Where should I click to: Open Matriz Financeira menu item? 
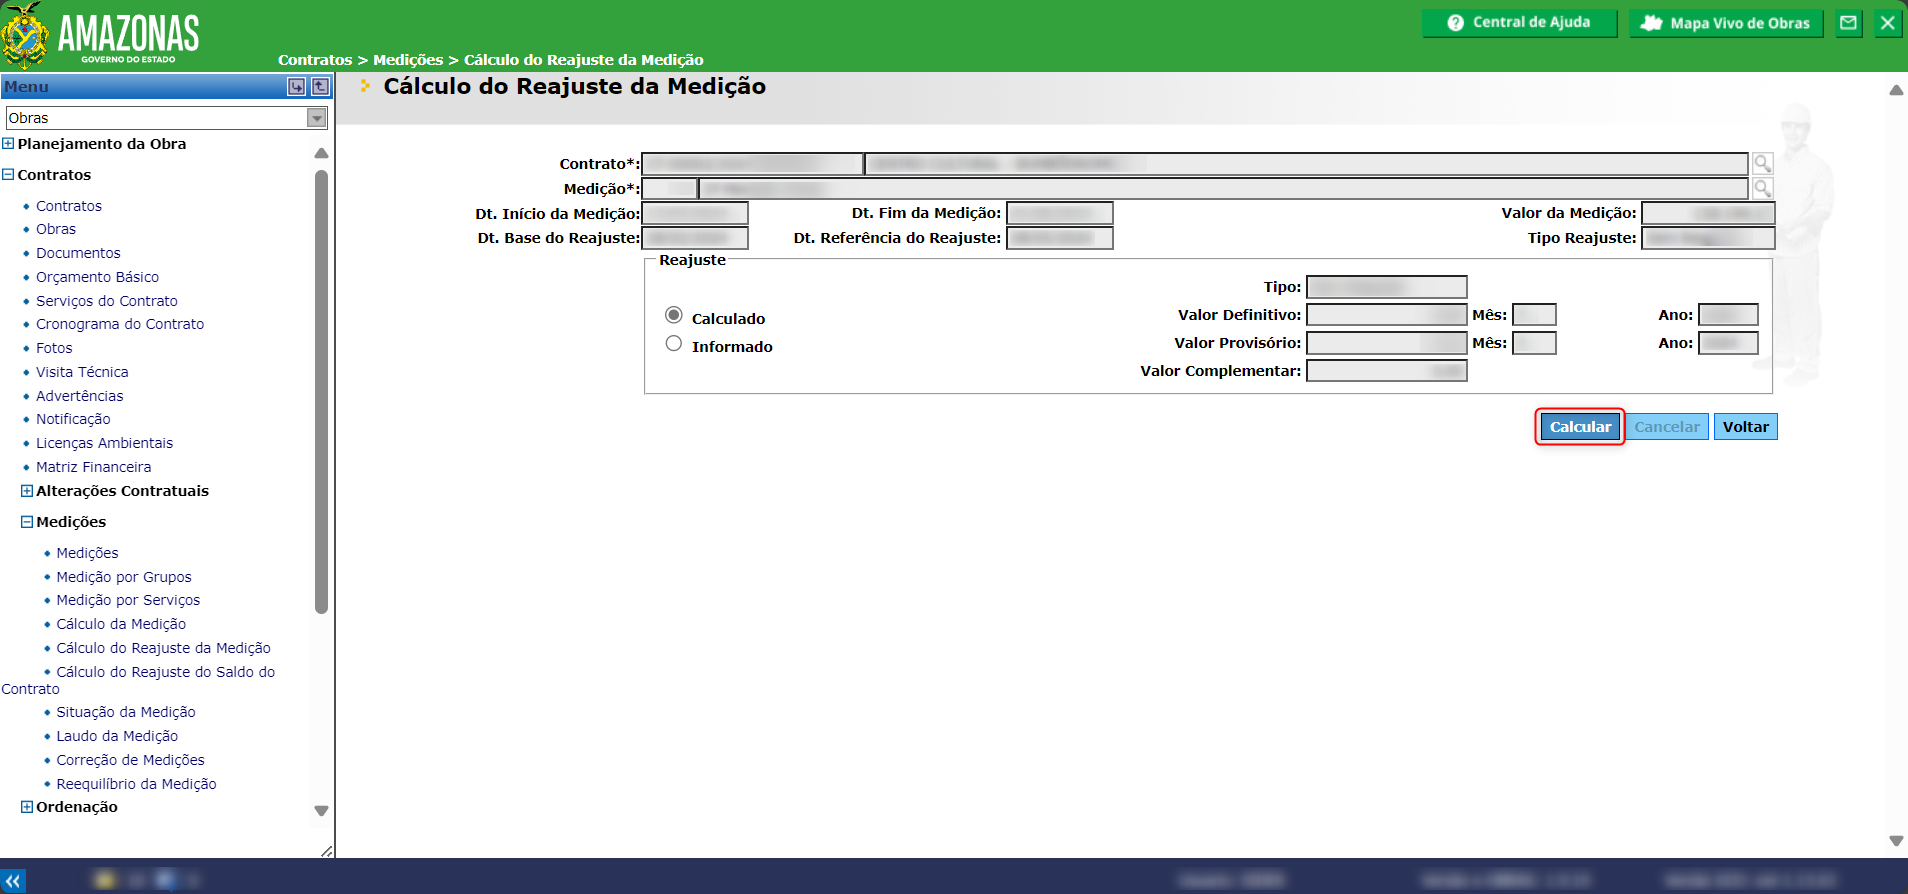coord(94,467)
